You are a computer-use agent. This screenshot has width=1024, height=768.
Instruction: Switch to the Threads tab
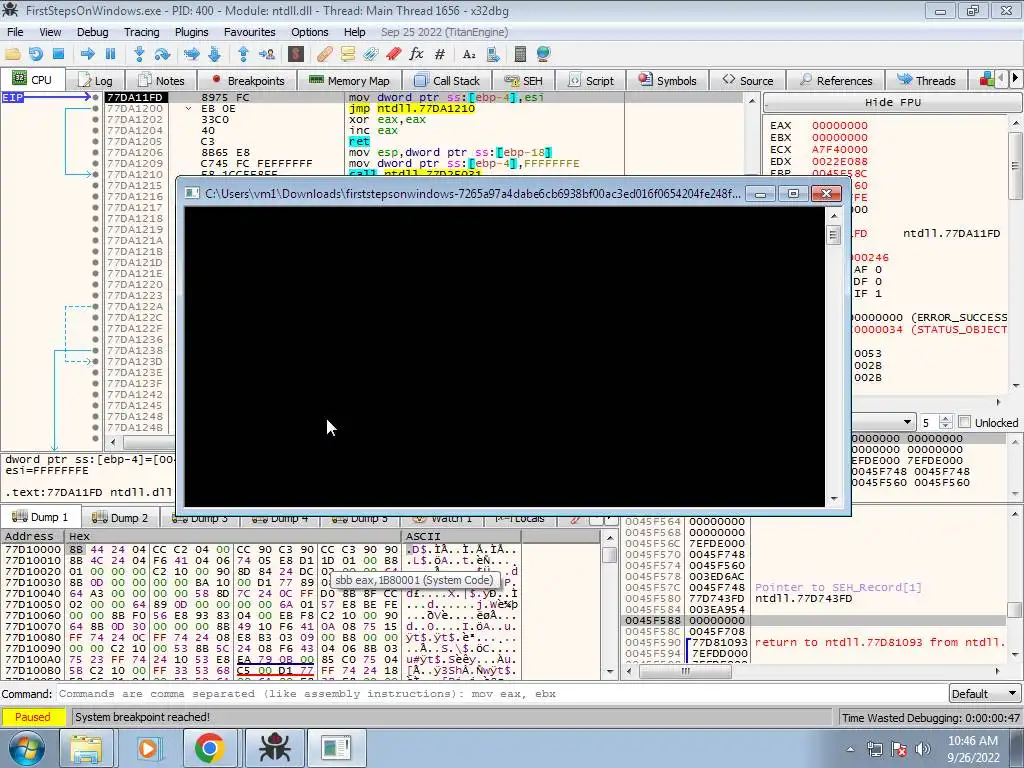pyautogui.click(x=927, y=81)
